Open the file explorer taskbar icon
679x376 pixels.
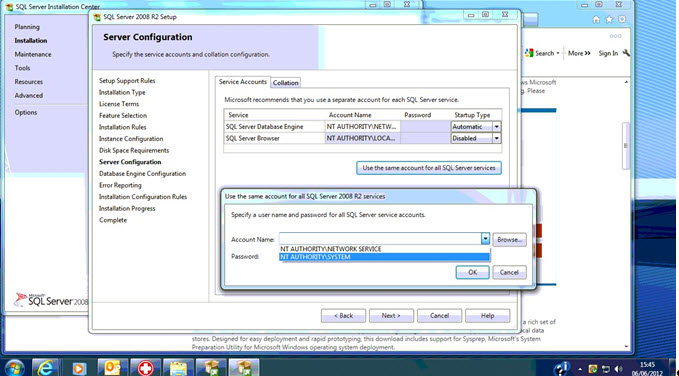point(178,367)
